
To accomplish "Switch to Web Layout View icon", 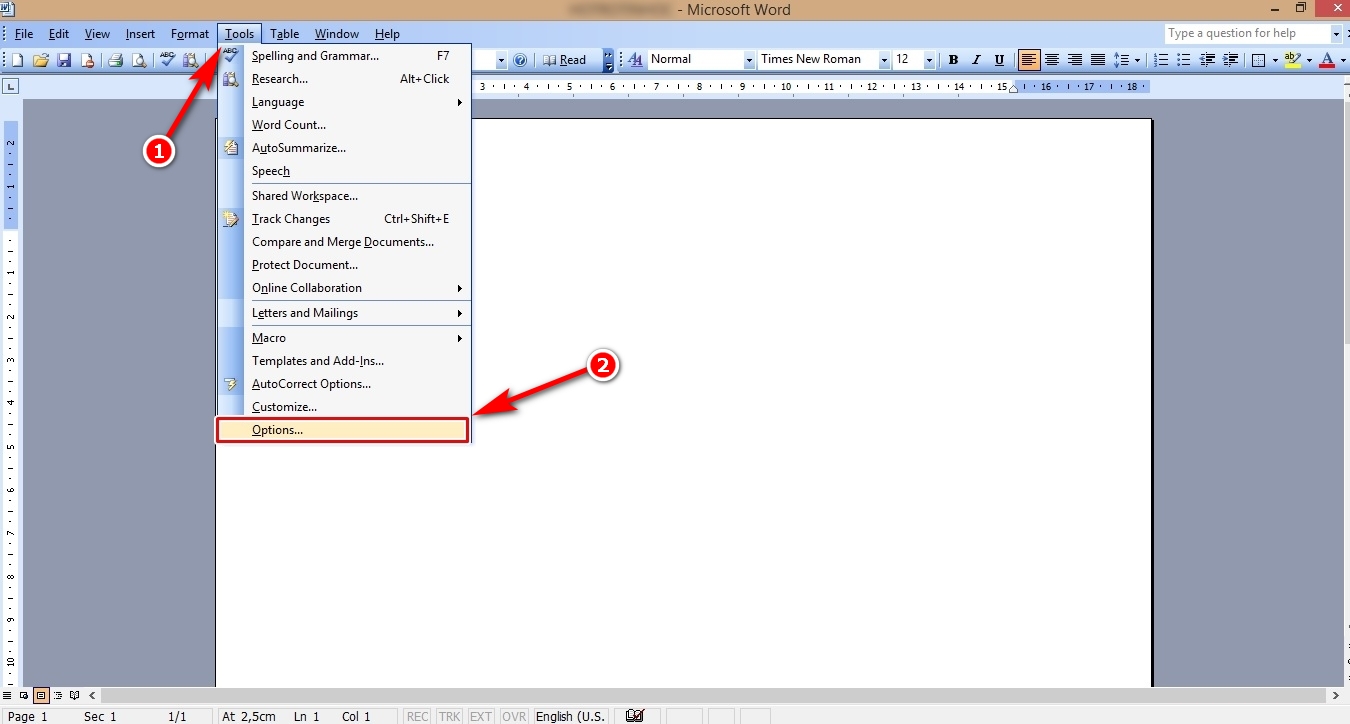I will coord(24,695).
